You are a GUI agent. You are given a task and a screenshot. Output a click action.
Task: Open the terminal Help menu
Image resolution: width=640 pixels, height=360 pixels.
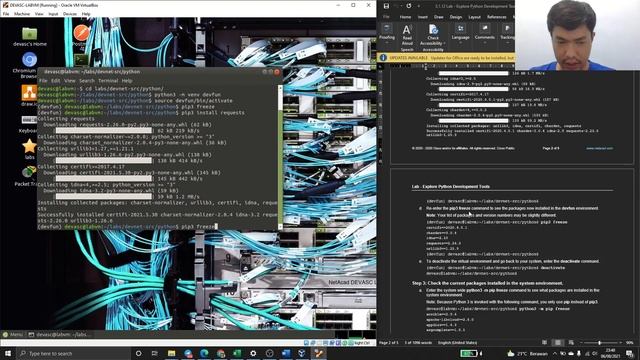coord(127,81)
